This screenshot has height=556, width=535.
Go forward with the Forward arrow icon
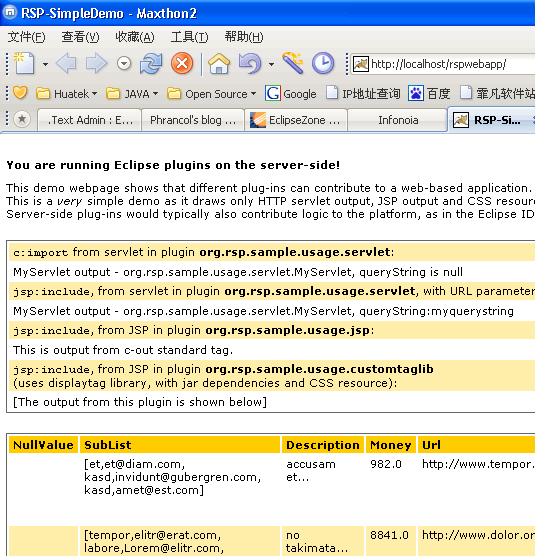96,64
